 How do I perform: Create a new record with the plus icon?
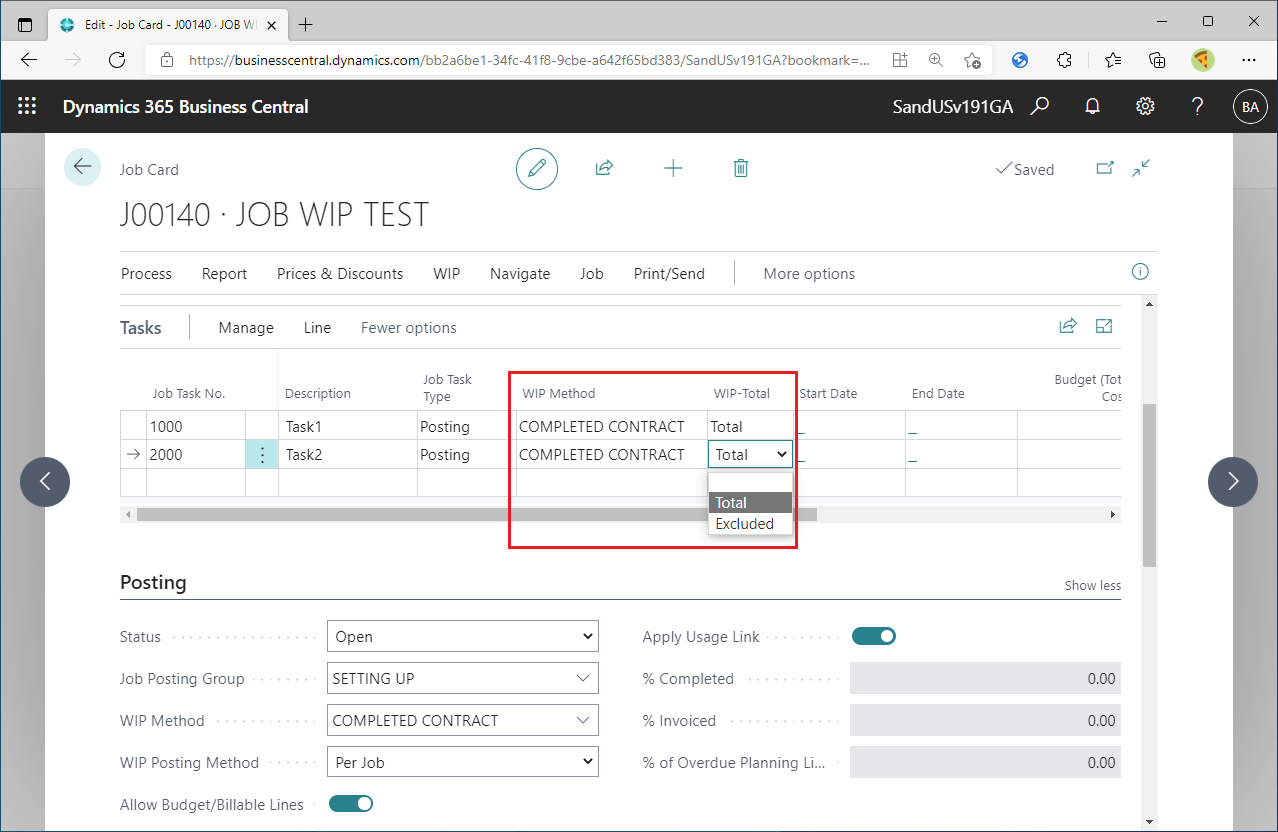tap(673, 168)
